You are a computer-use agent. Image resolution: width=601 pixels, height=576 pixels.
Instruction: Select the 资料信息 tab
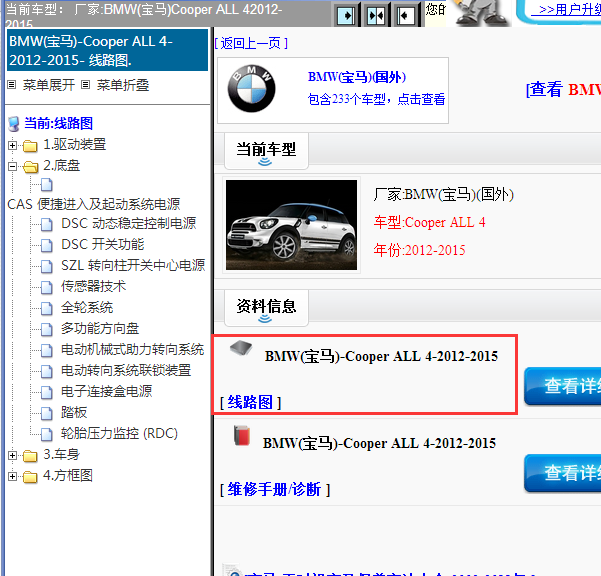[266, 308]
